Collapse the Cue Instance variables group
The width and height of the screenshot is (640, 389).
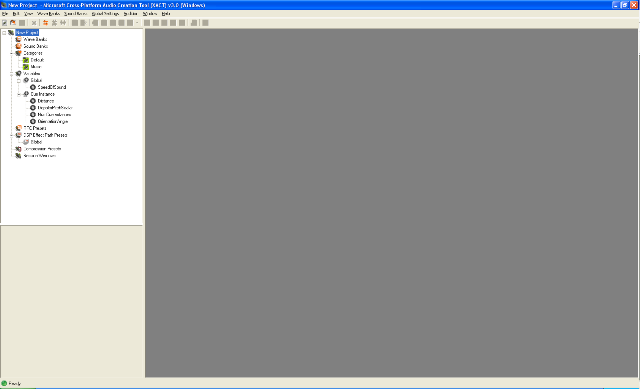(x=19, y=94)
